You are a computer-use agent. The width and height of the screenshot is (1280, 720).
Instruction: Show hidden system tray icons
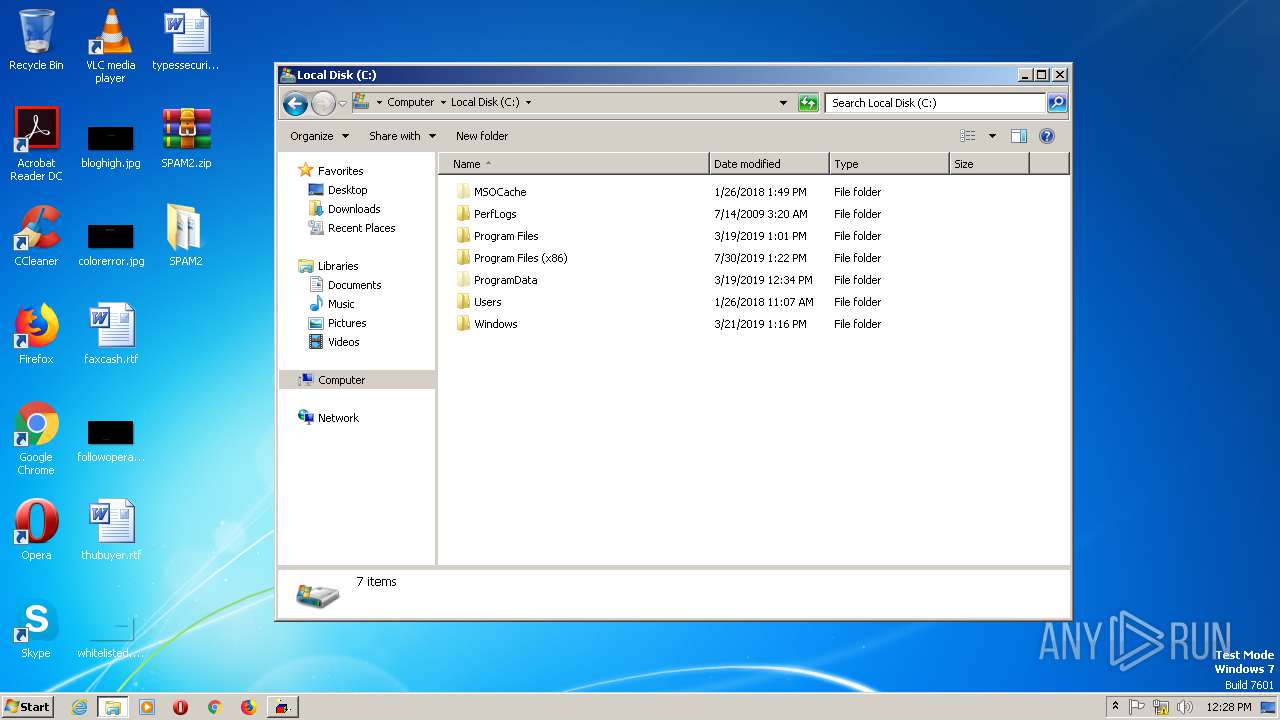pos(1115,706)
